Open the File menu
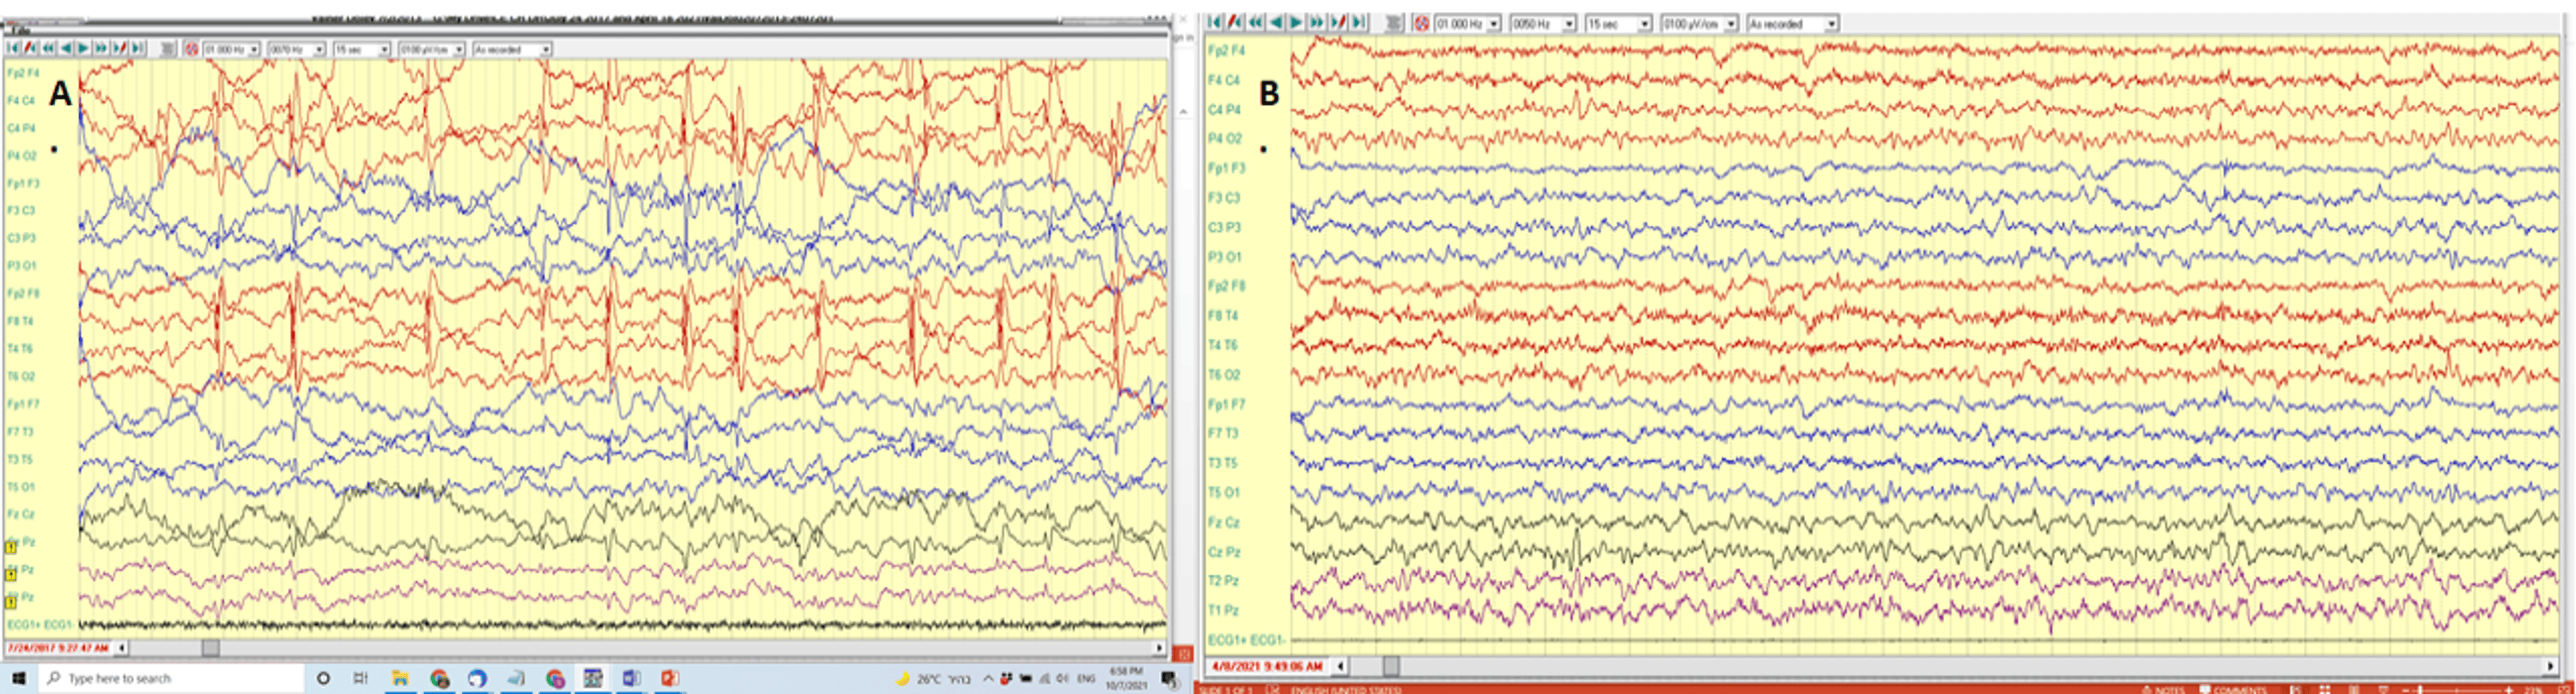 [20, 31]
